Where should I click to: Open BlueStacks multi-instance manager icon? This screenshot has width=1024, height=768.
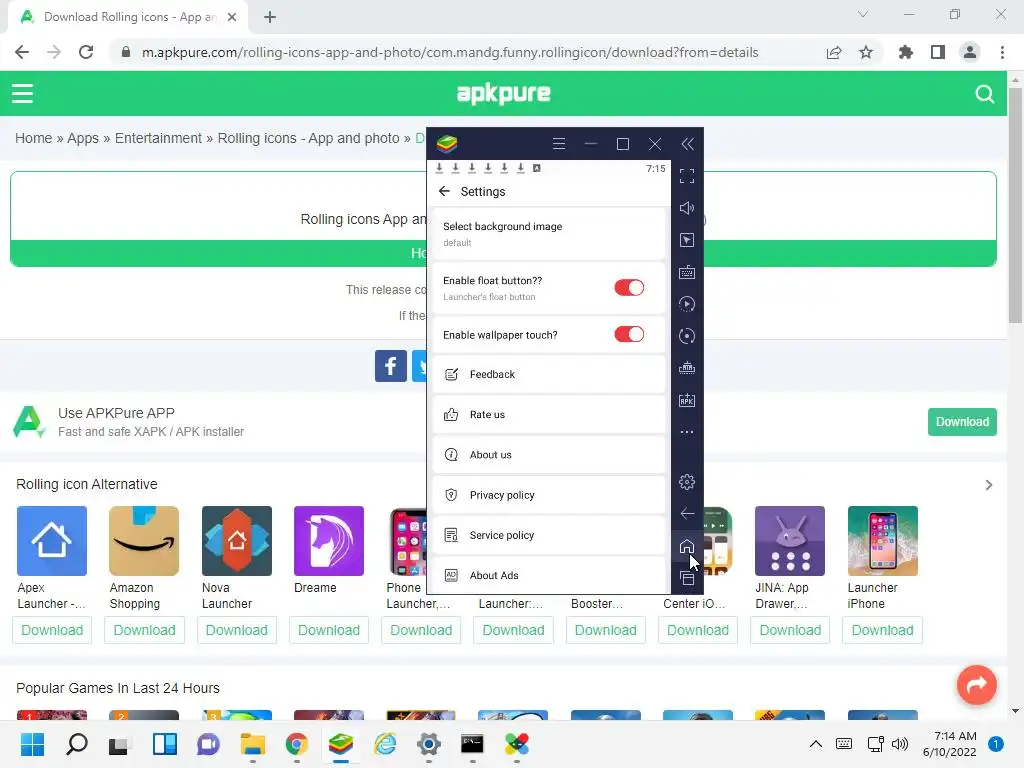686,368
